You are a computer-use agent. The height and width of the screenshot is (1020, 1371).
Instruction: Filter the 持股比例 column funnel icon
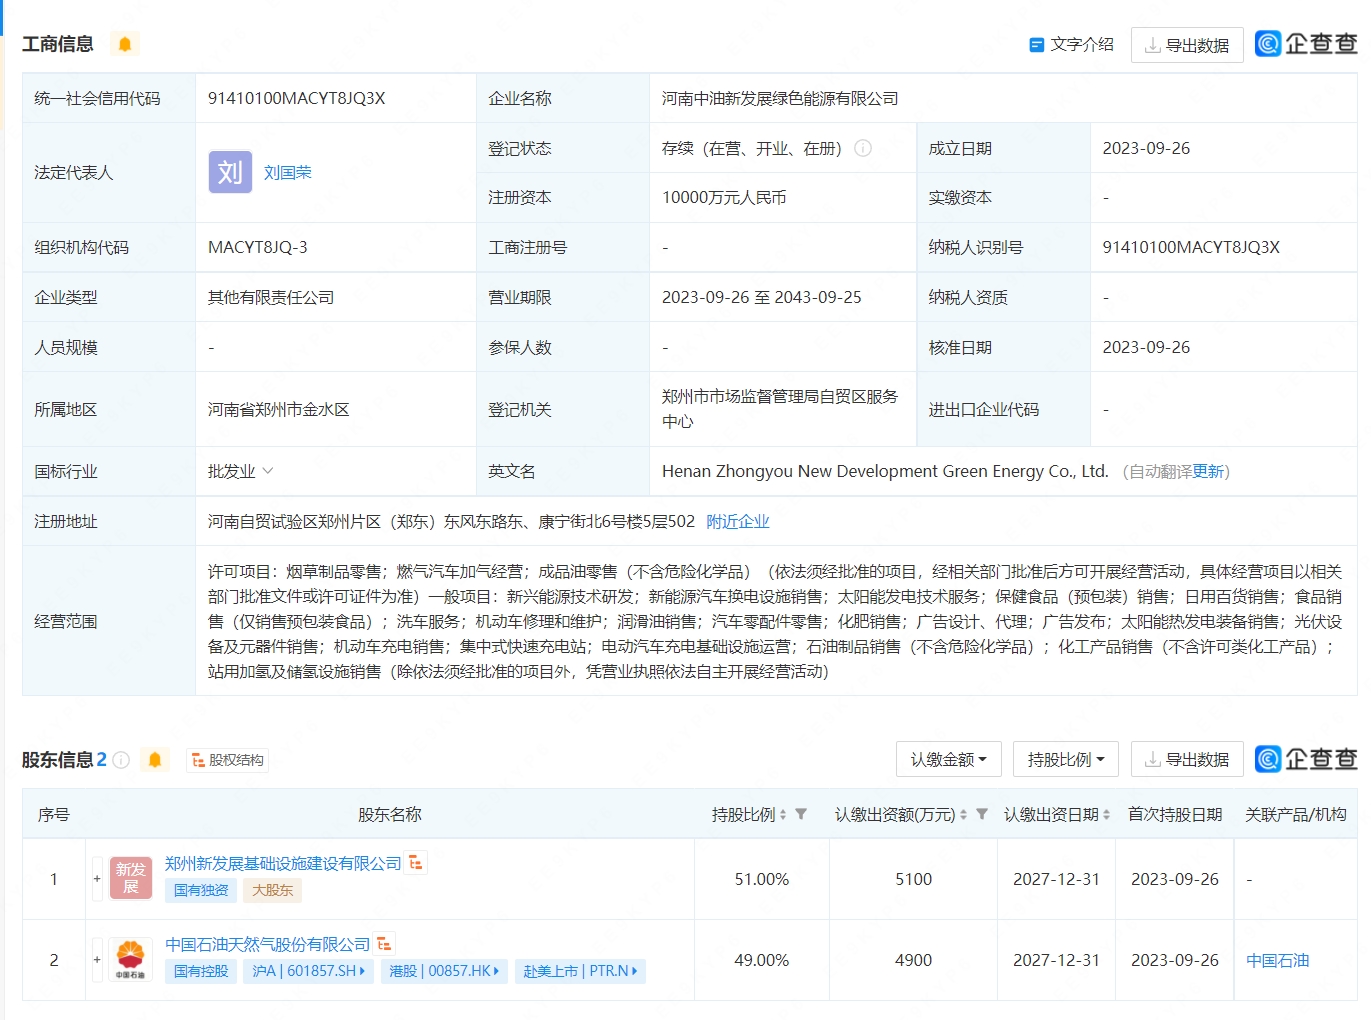pos(801,814)
